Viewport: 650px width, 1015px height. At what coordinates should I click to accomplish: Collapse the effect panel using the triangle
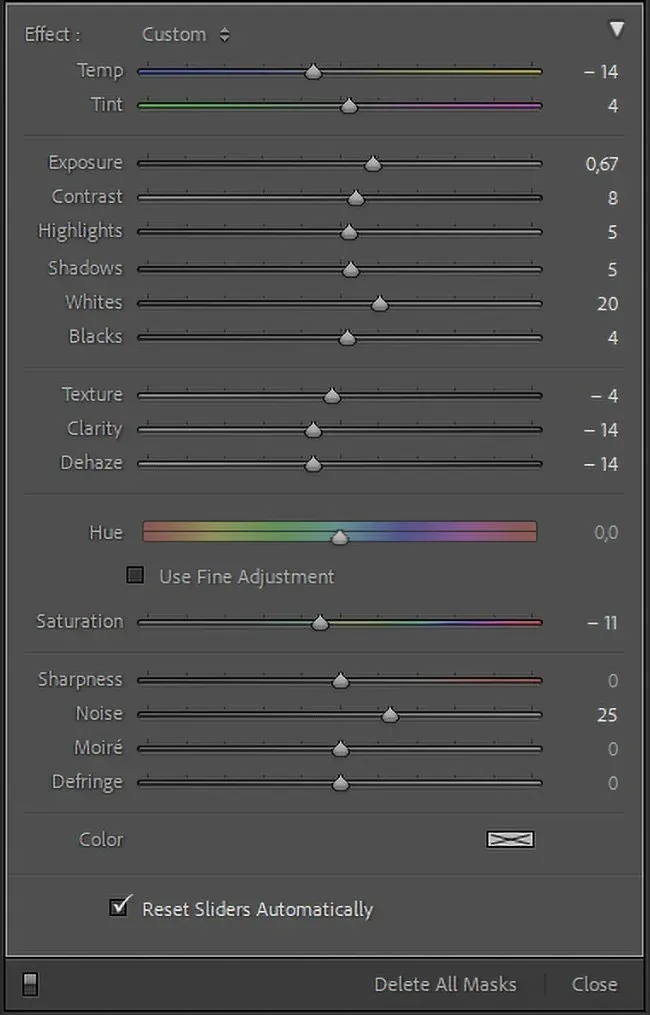(x=616, y=30)
